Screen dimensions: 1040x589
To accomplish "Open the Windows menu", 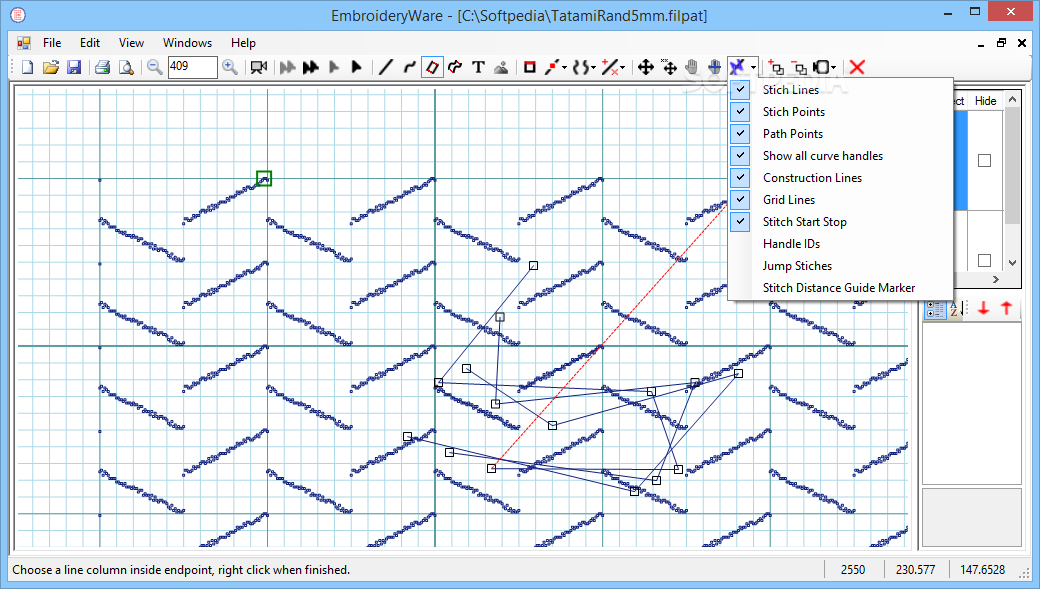I will 187,42.
